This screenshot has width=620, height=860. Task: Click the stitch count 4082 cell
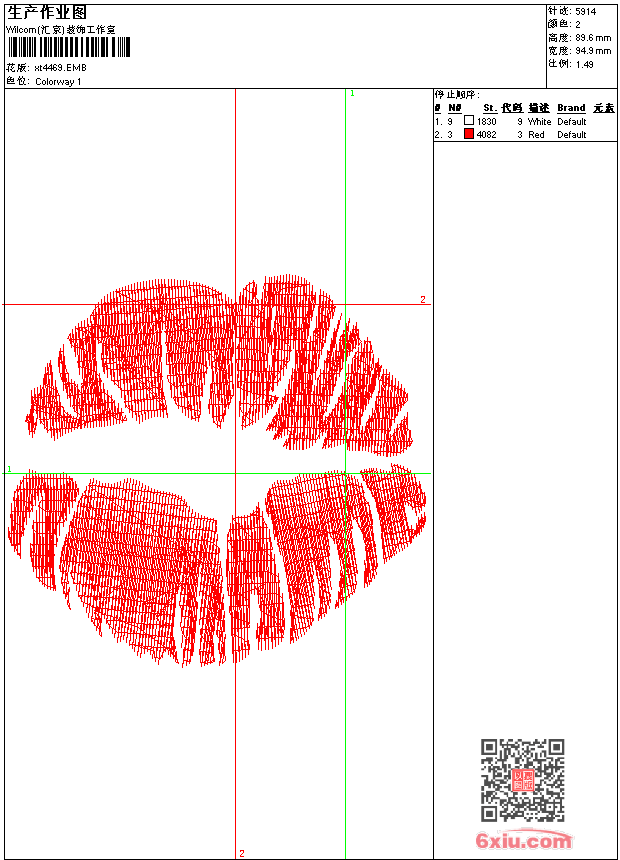[486, 134]
